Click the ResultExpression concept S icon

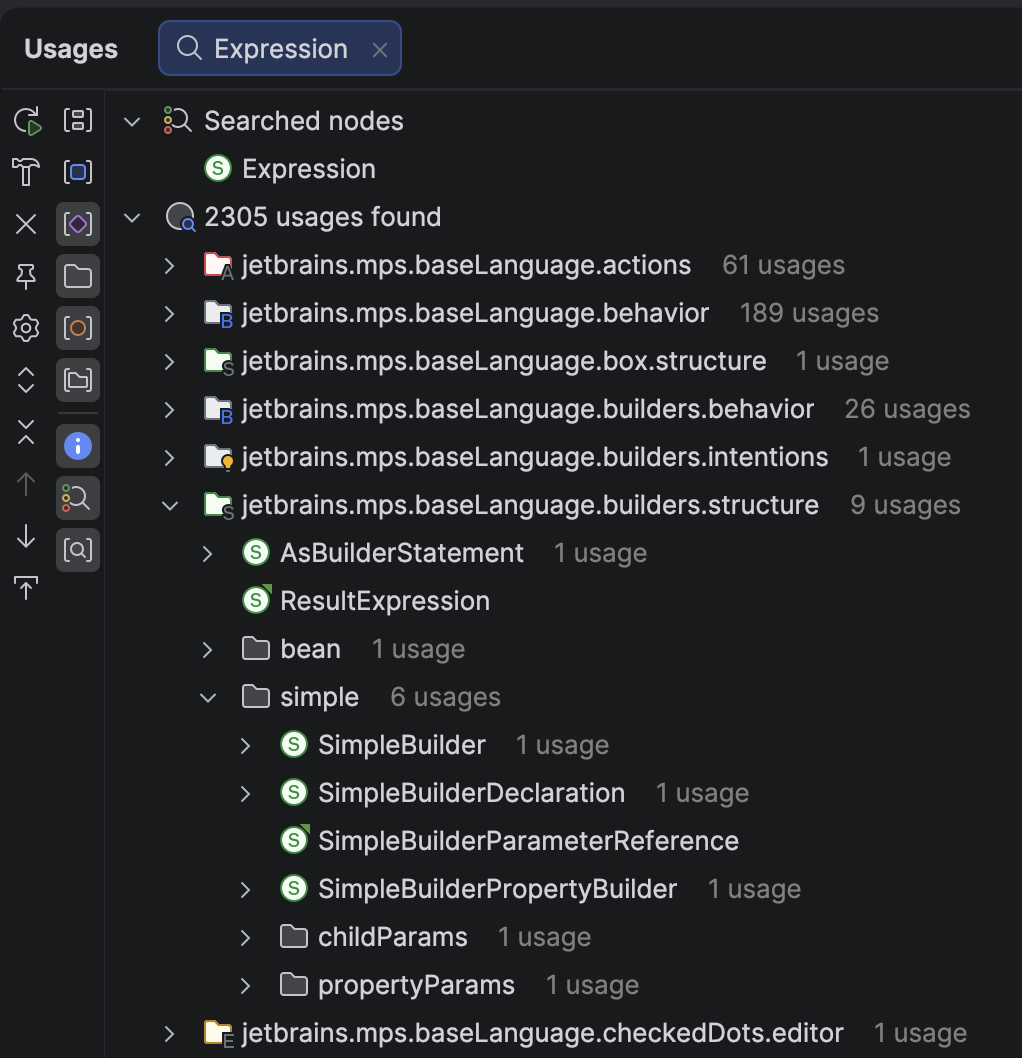256,600
